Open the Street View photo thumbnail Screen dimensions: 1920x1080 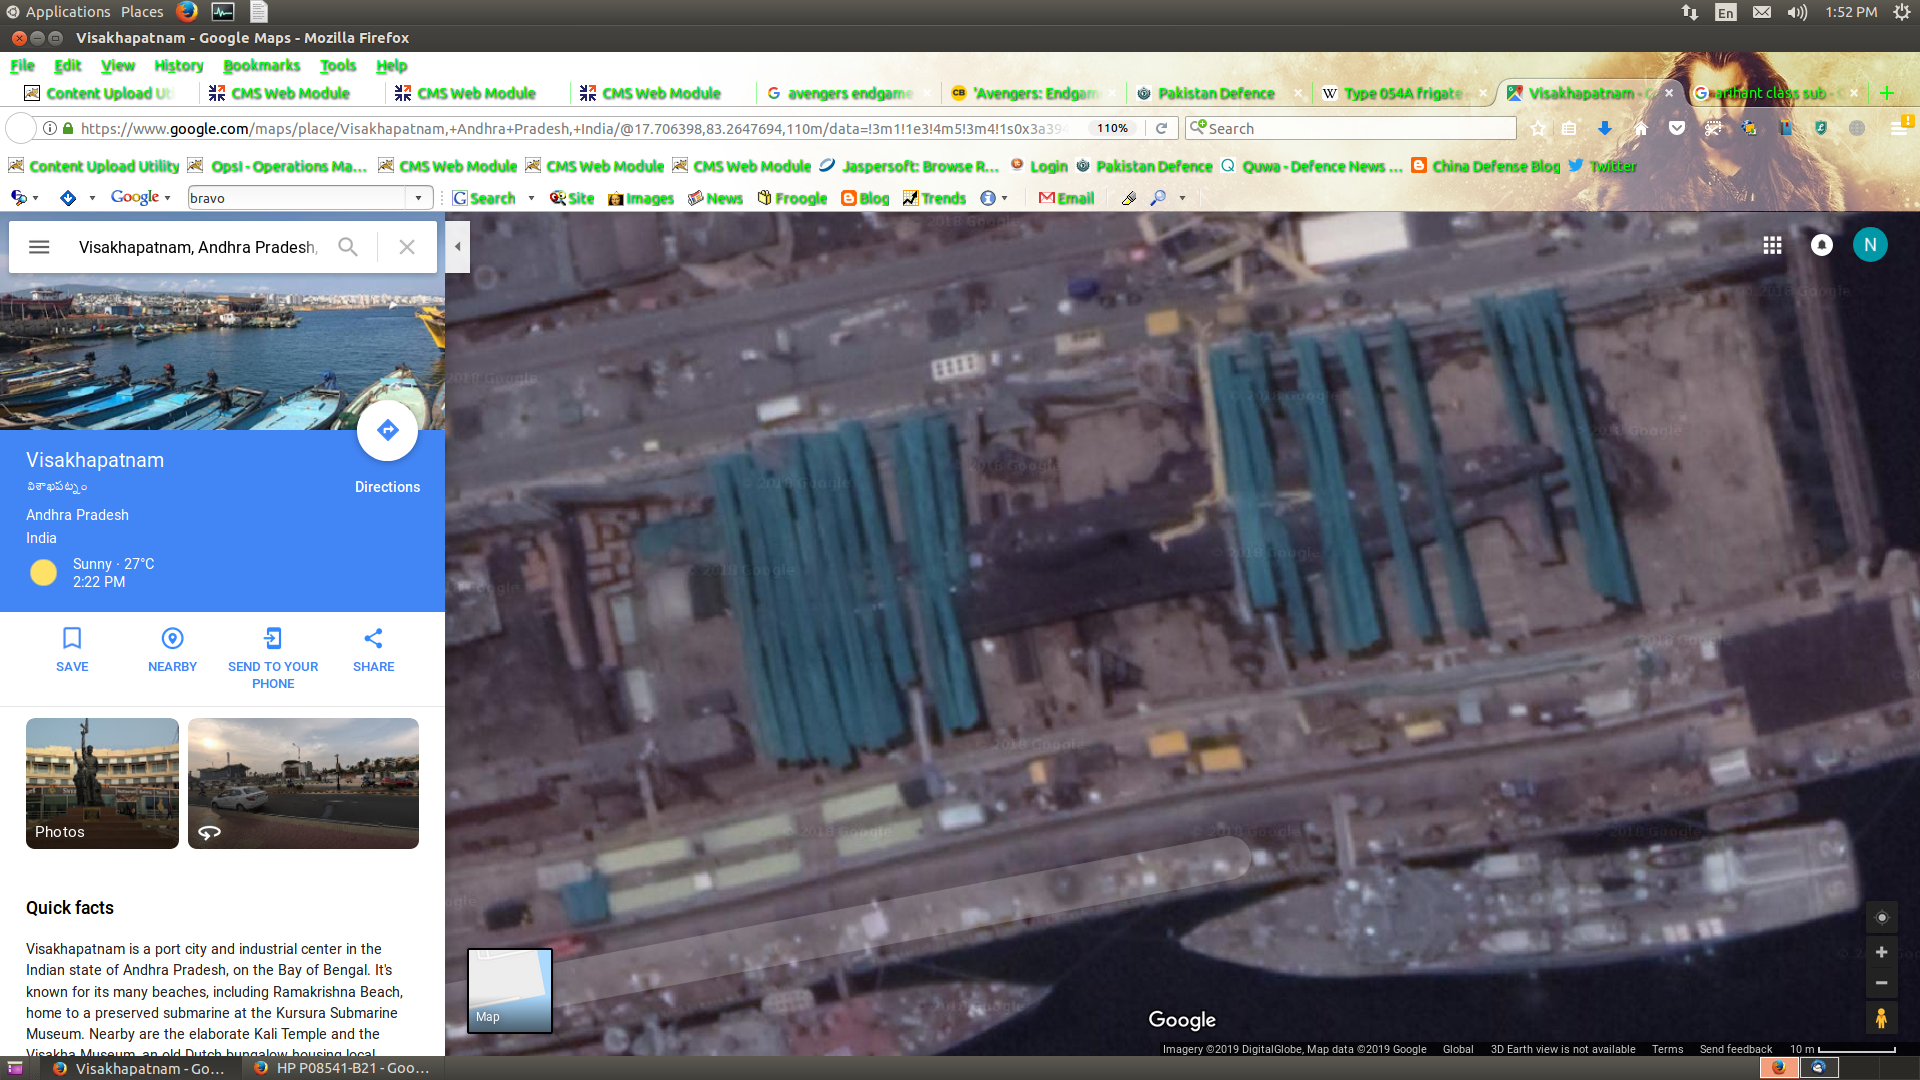[303, 783]
